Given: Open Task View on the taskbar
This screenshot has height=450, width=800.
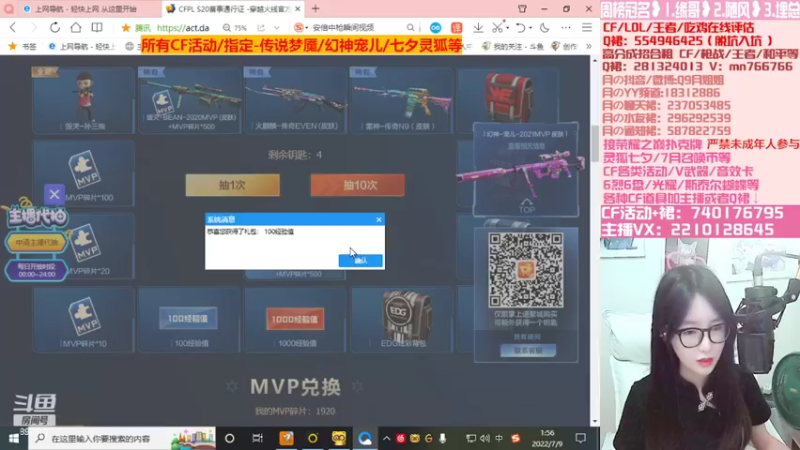Looking at the screenshot, I should point(257,438).
